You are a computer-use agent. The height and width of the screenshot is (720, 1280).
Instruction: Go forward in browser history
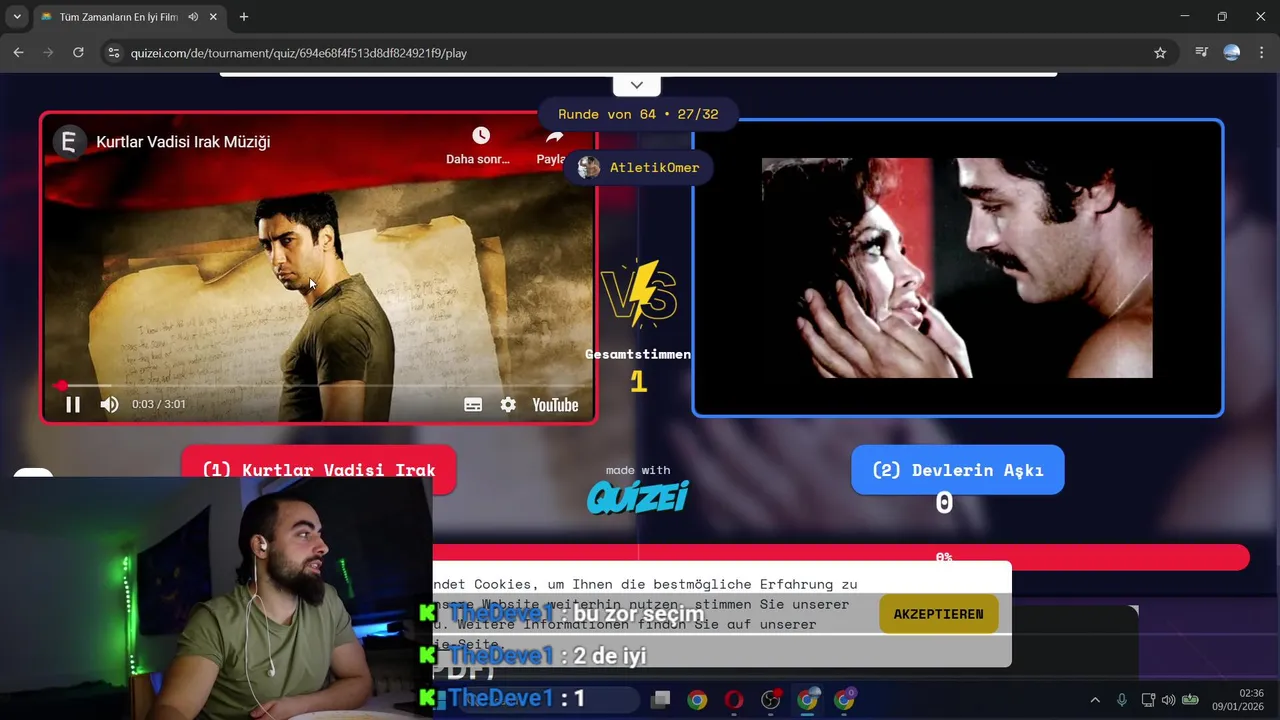[x=48, y=53]
